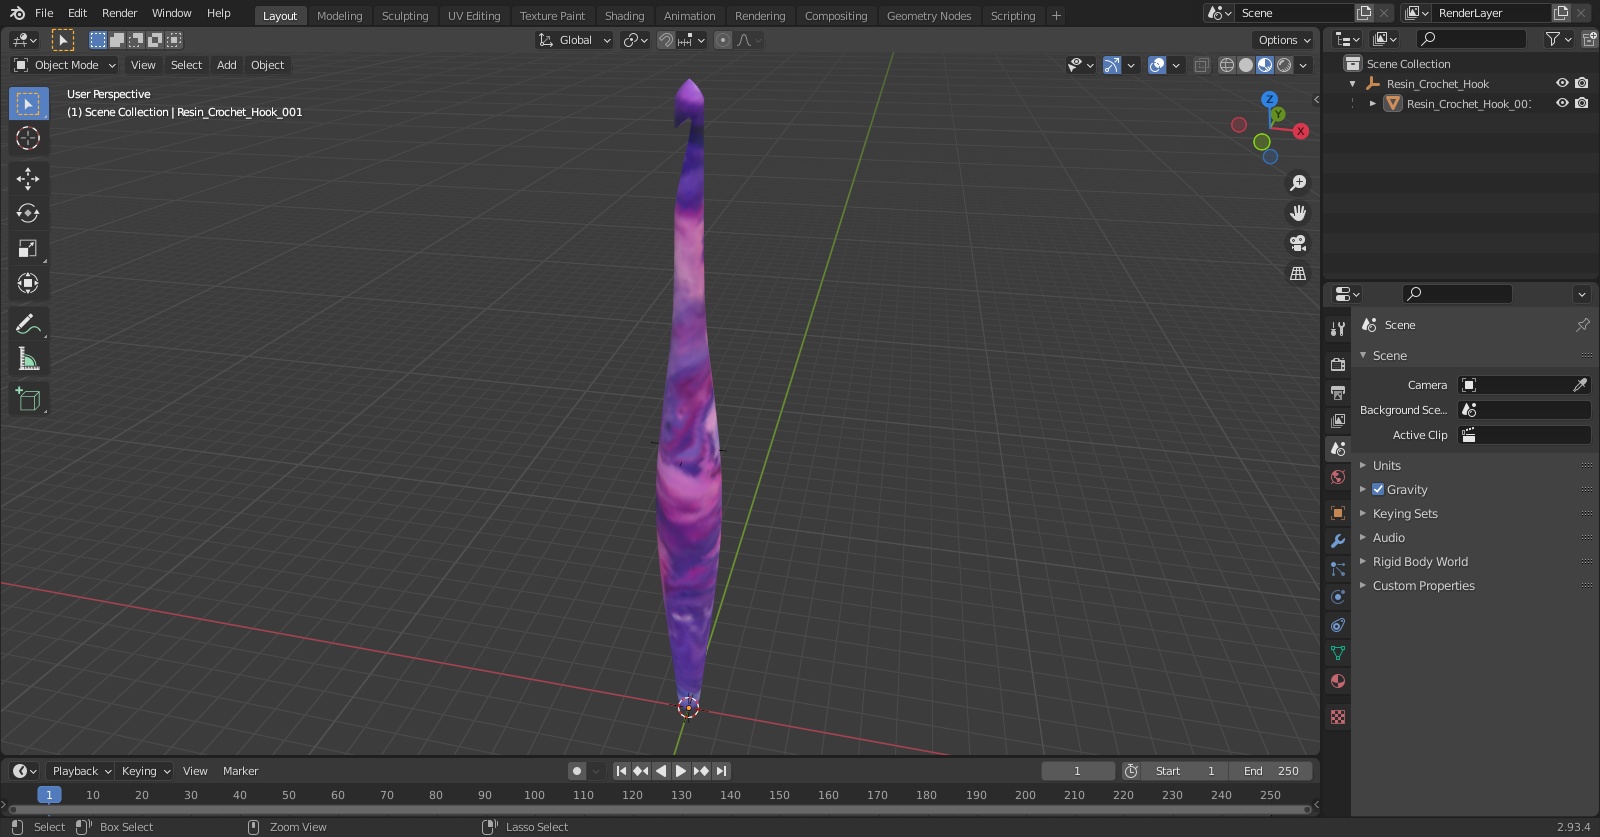Disable Resin_Crochet_Hook collection in renders
1600x837 pixels.
[1582, 83]
